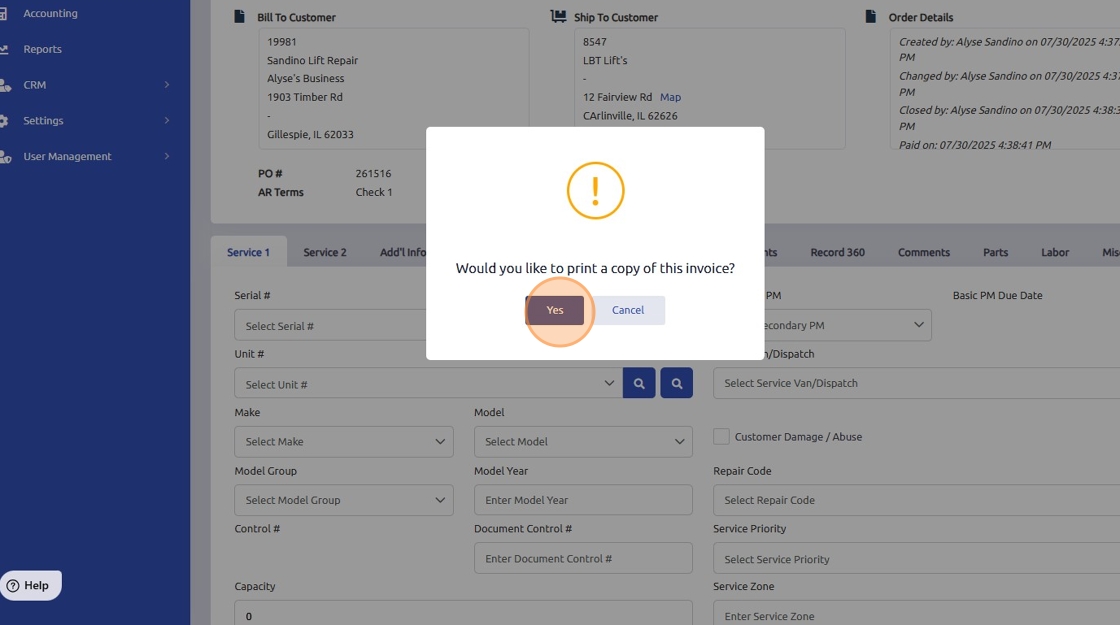Click the Basic PM Due Date label

click(997, 295)
